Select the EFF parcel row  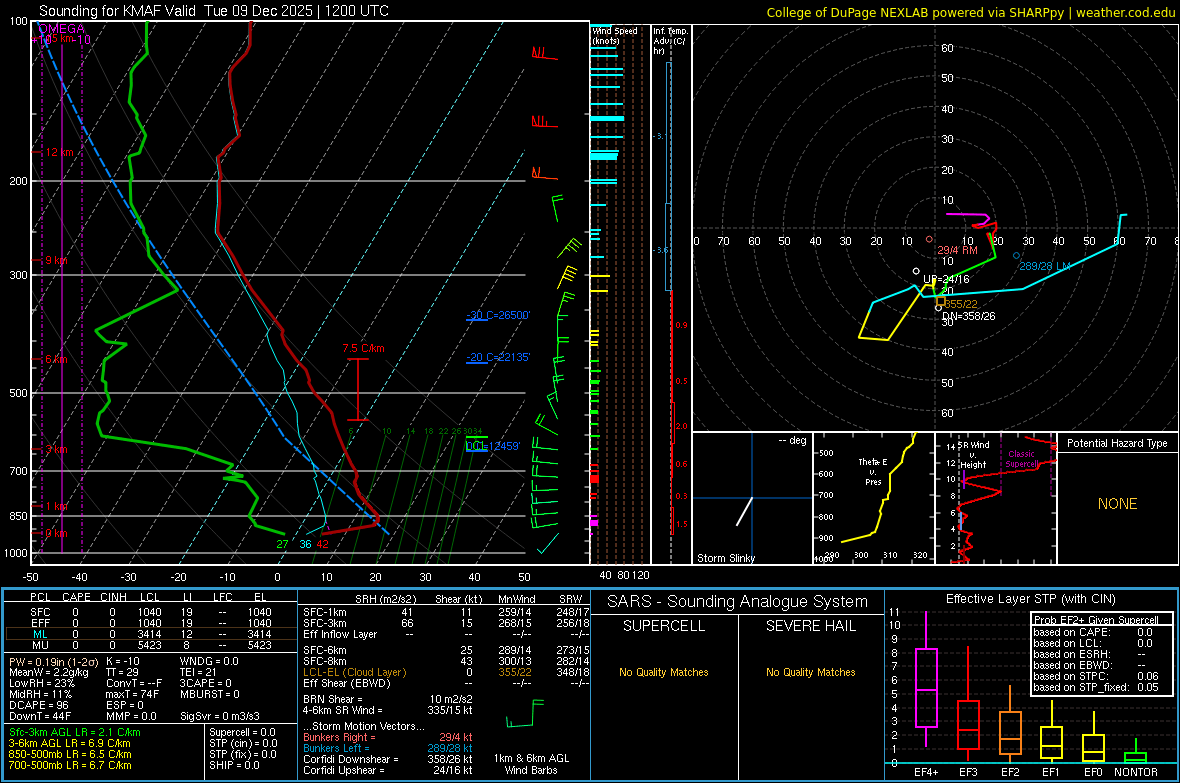151,623
